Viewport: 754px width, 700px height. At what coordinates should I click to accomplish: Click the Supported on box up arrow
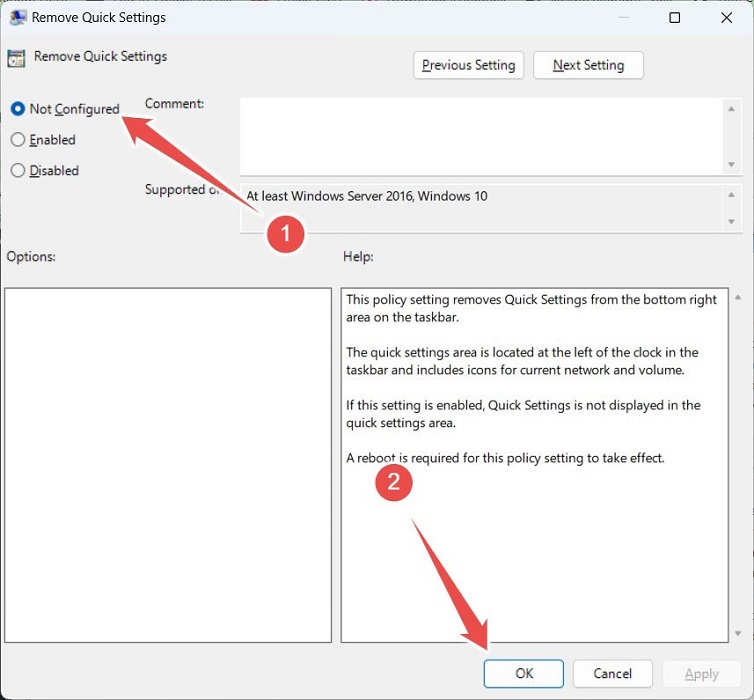pyautogui.click(x=731, y=195)
